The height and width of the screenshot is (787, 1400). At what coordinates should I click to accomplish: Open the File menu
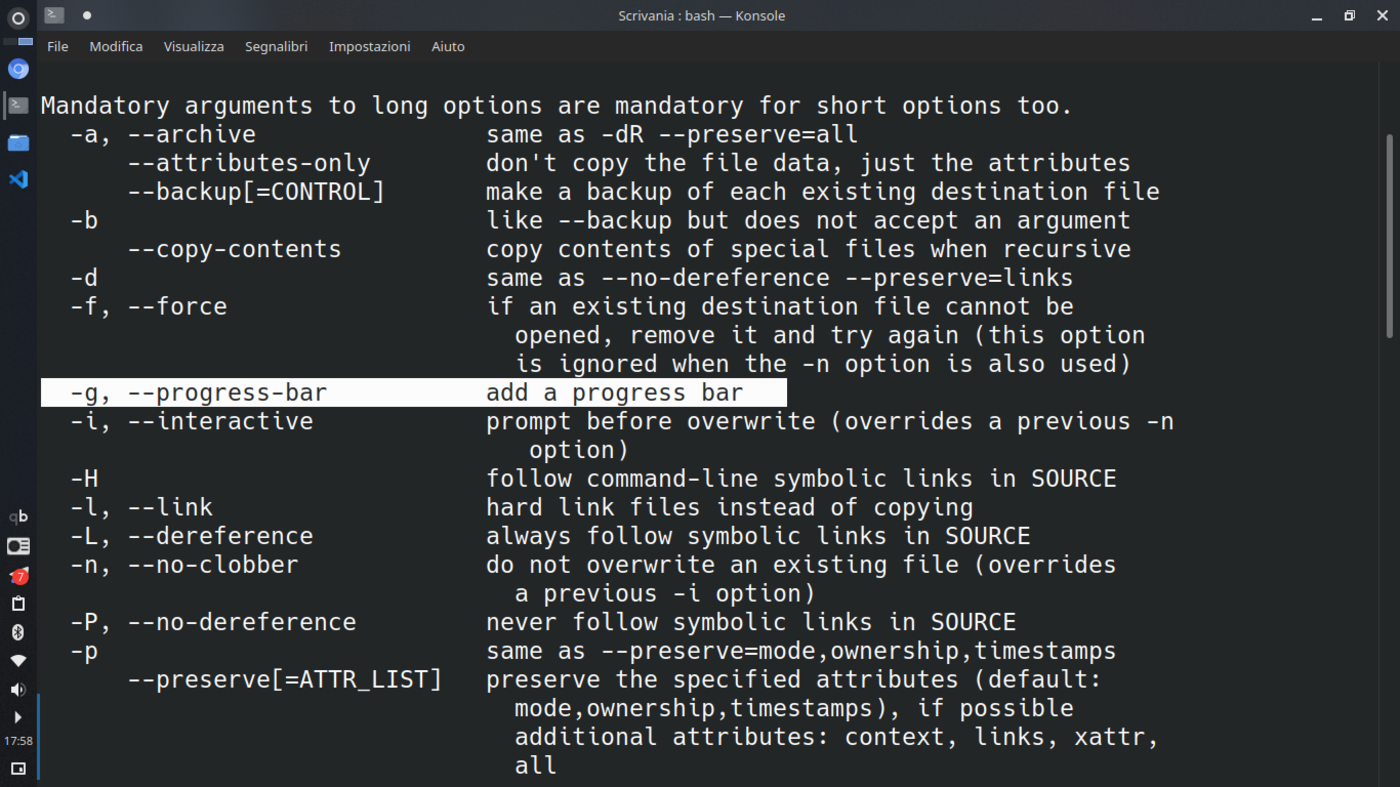click(x=58, y=46)
